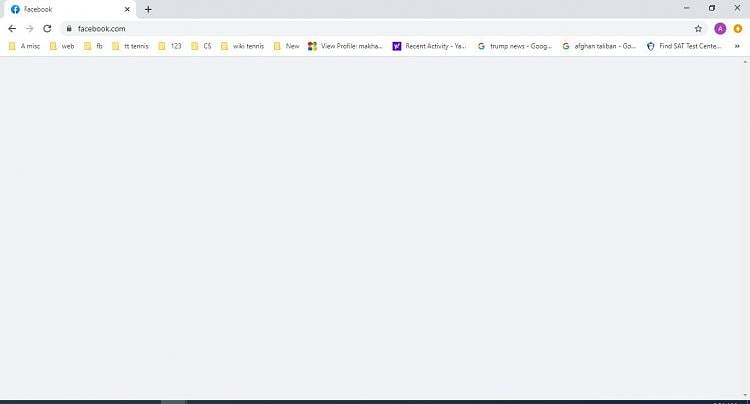The height and width of the screenshot is (404, 750).
Task: Open the purple profile avatar menu
Action: pyautogui.click(x=720, y=29)
